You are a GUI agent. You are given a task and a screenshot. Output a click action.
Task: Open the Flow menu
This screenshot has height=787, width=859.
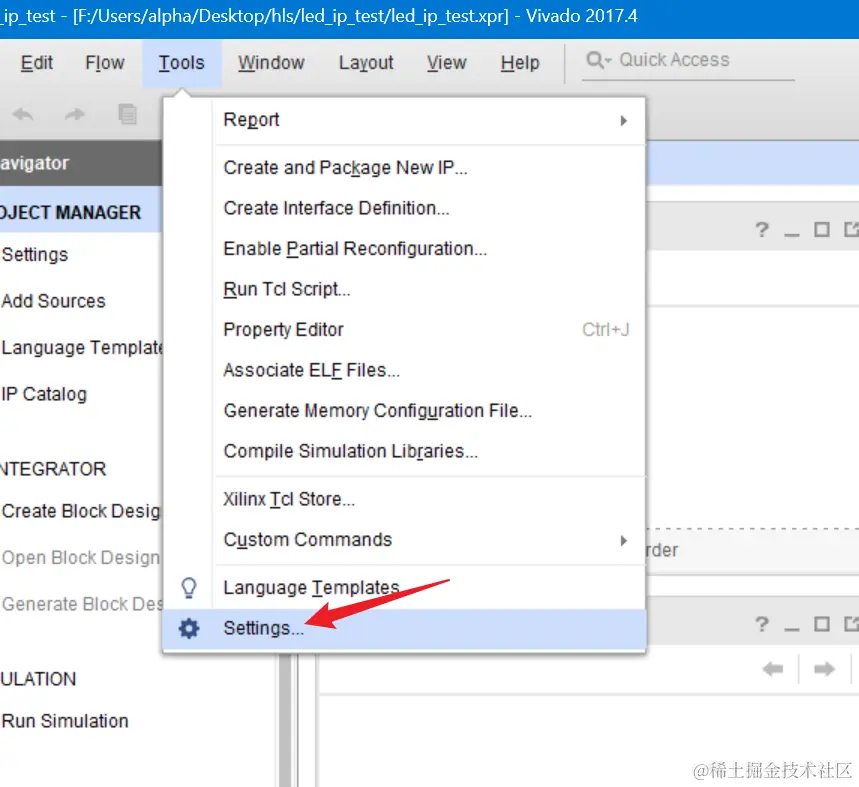click(x=105, y=63)
